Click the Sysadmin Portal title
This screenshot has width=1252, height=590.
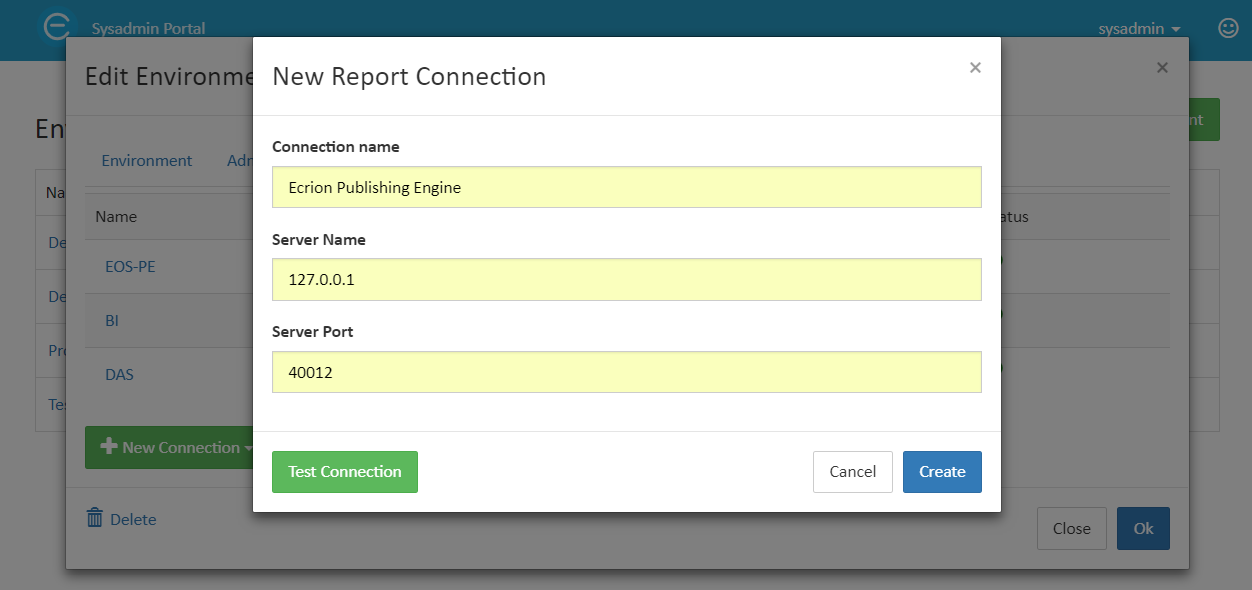point(148,29)
